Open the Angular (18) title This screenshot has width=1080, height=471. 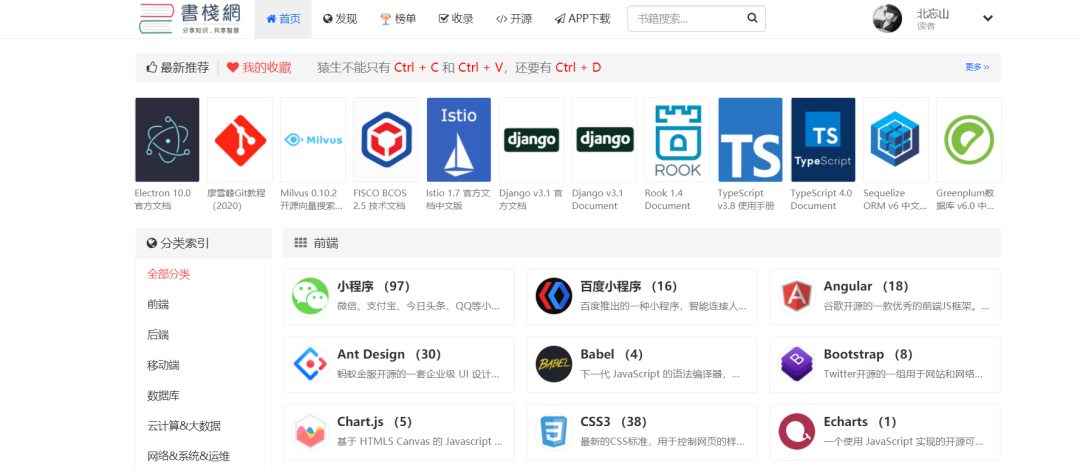tap(866, 286)
